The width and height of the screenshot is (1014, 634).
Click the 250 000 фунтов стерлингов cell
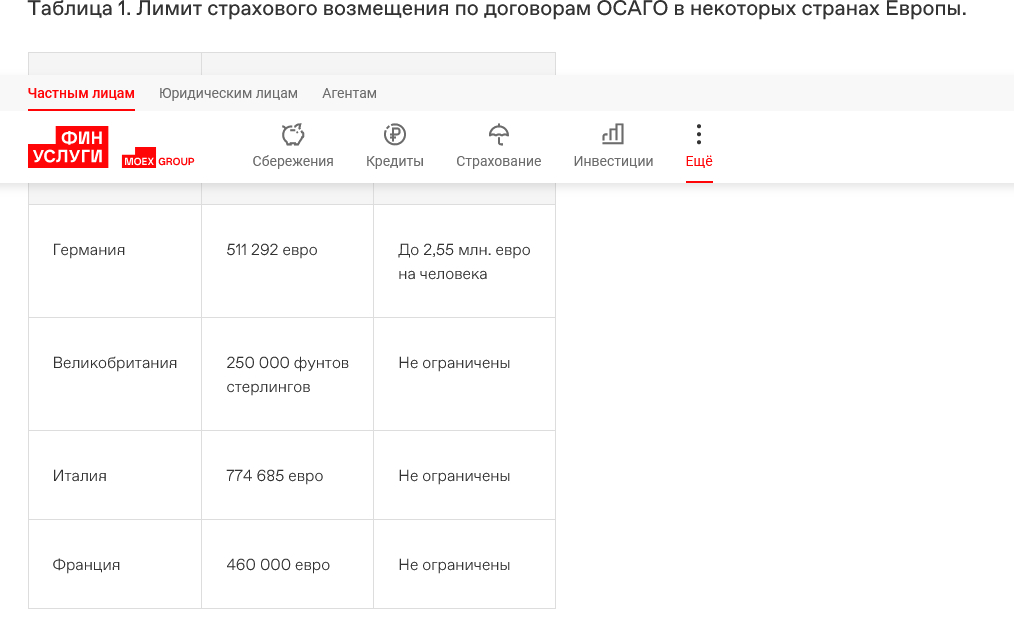click(x=288, y=374)
